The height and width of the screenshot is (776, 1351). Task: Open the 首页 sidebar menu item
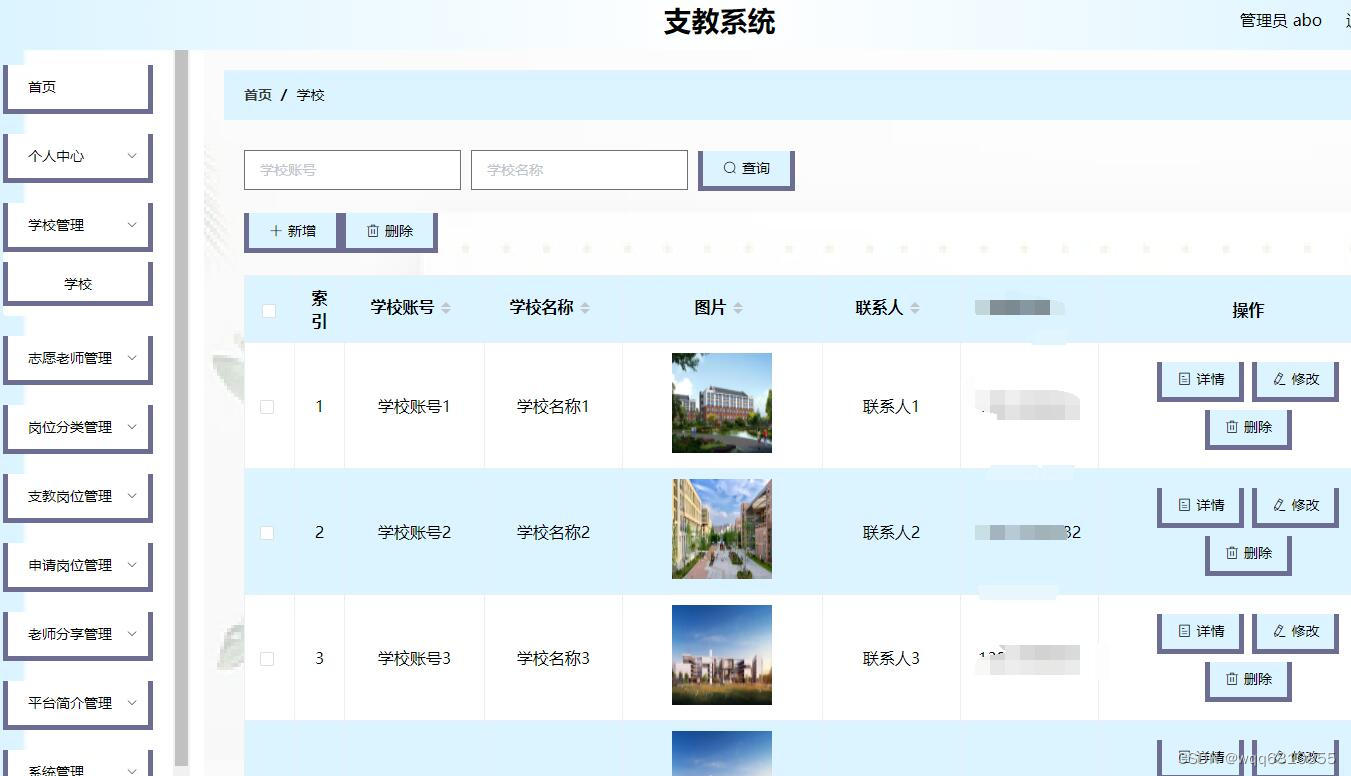tap(78, 88)
